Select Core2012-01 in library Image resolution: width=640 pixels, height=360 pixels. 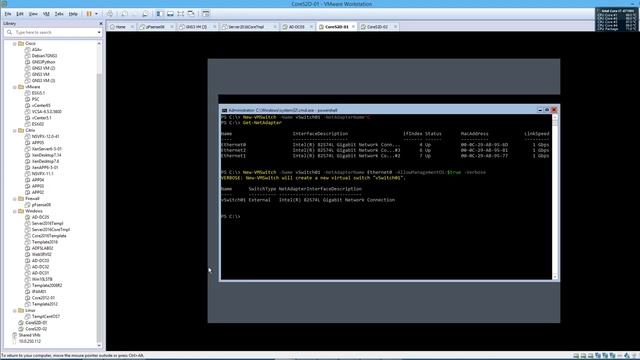[43, 298]
